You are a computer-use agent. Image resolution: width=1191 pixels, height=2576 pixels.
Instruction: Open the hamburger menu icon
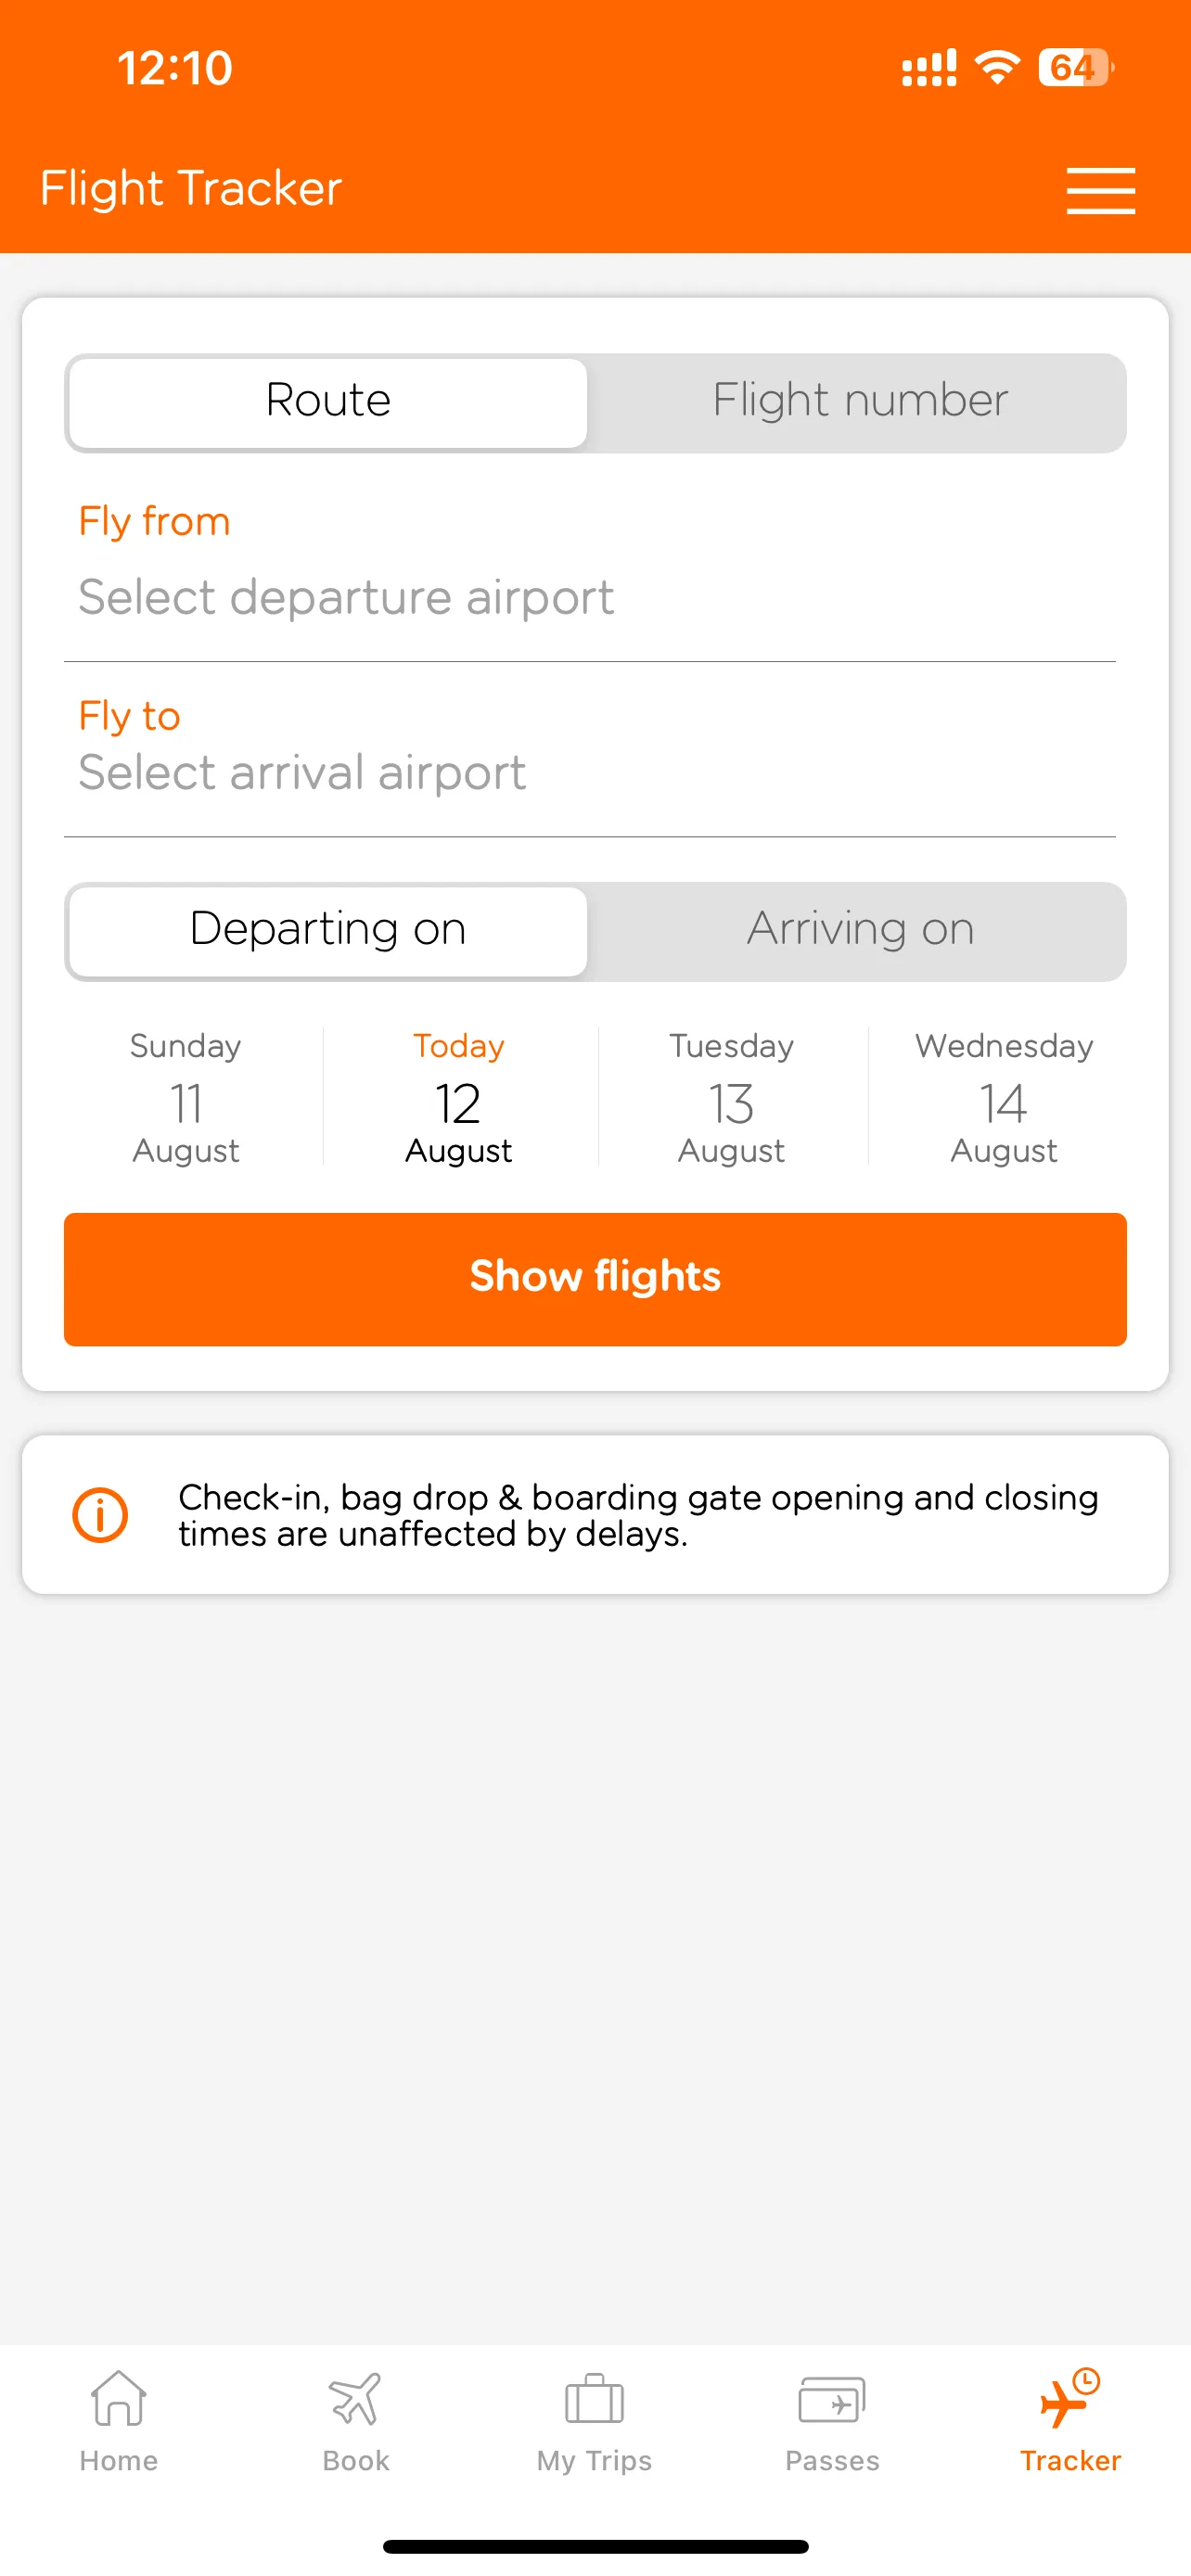point(1100,190)
